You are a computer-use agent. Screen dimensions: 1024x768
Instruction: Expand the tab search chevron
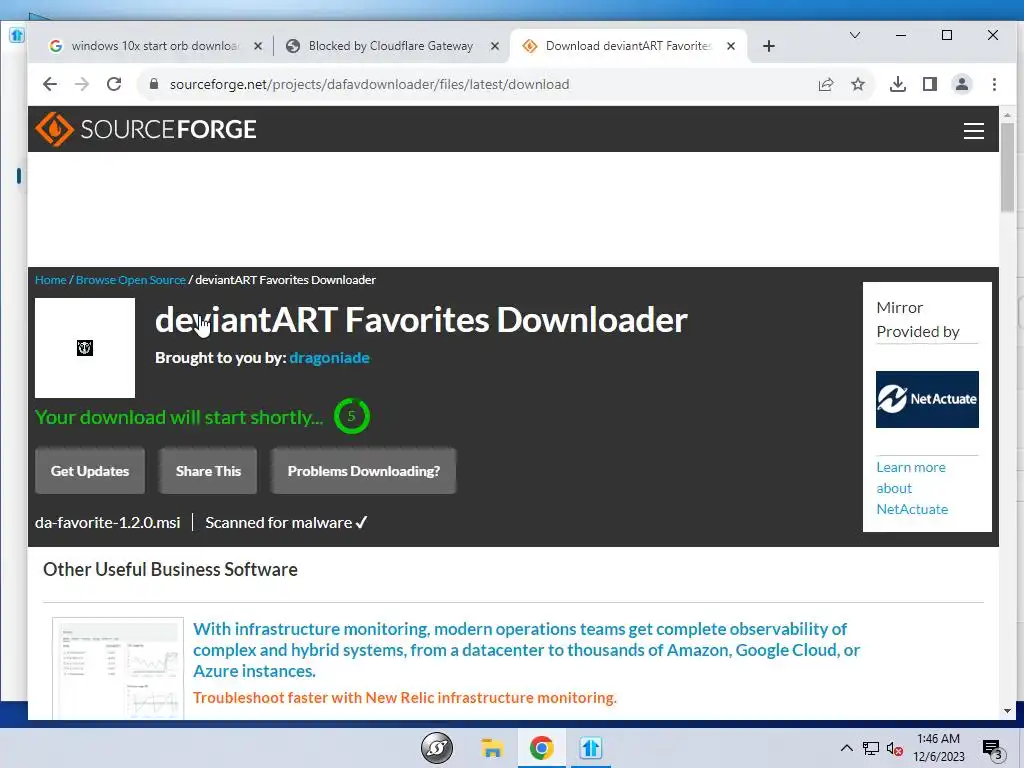click(x=854, y=35)
